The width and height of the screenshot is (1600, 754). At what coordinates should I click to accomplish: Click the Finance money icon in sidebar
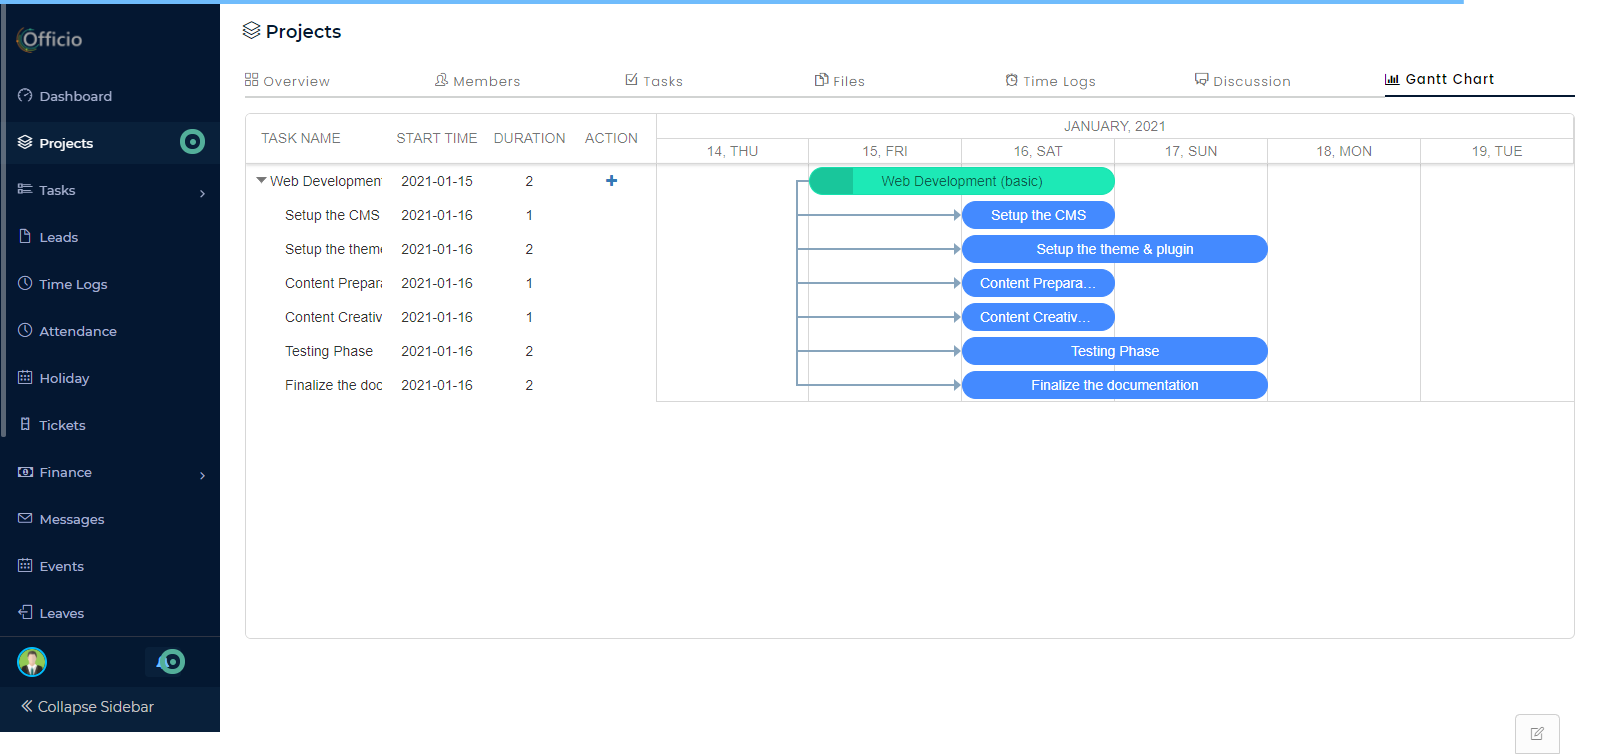tap(25, 471)
